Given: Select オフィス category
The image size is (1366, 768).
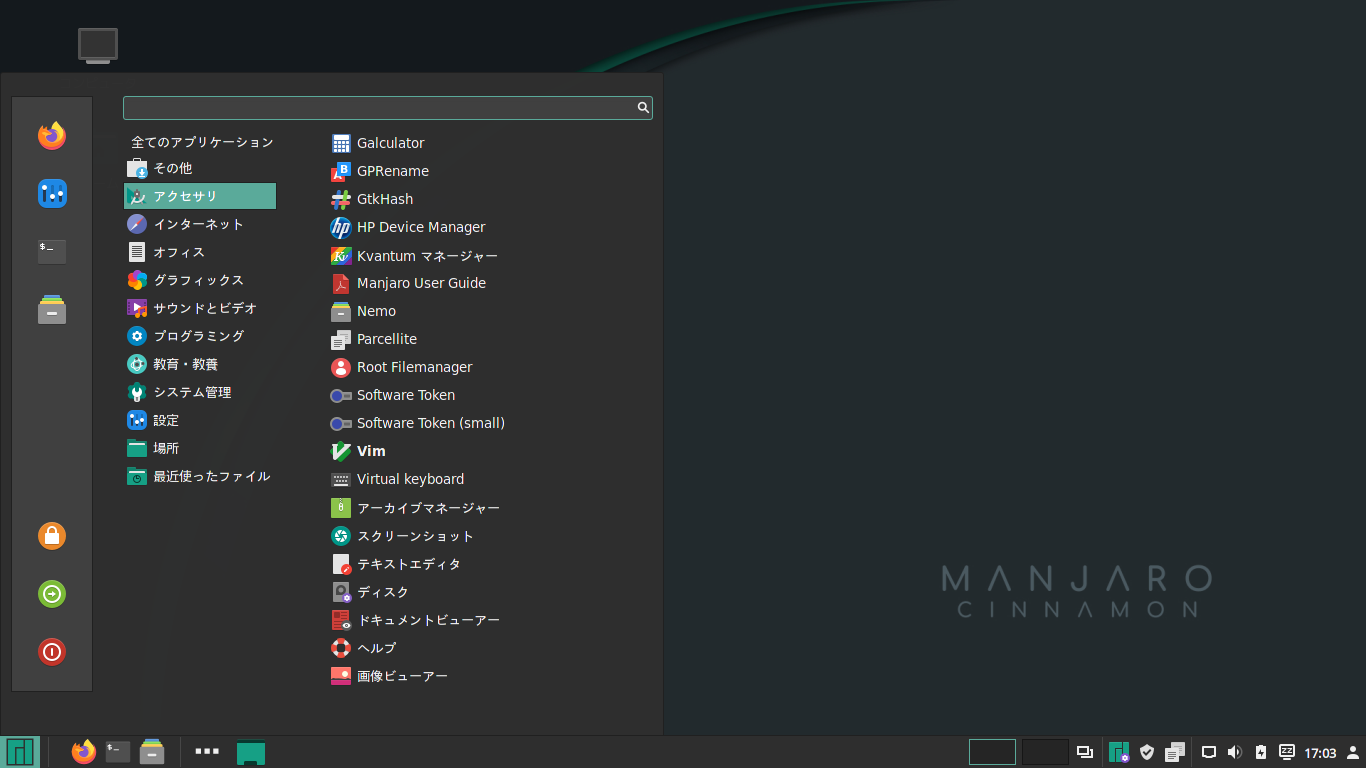Looking at the screenshot, I should (200, 252).
